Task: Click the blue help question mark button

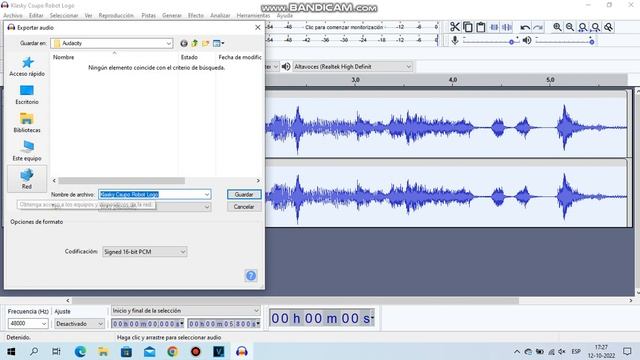Action: pyautogui.click(x=251, y=276)
